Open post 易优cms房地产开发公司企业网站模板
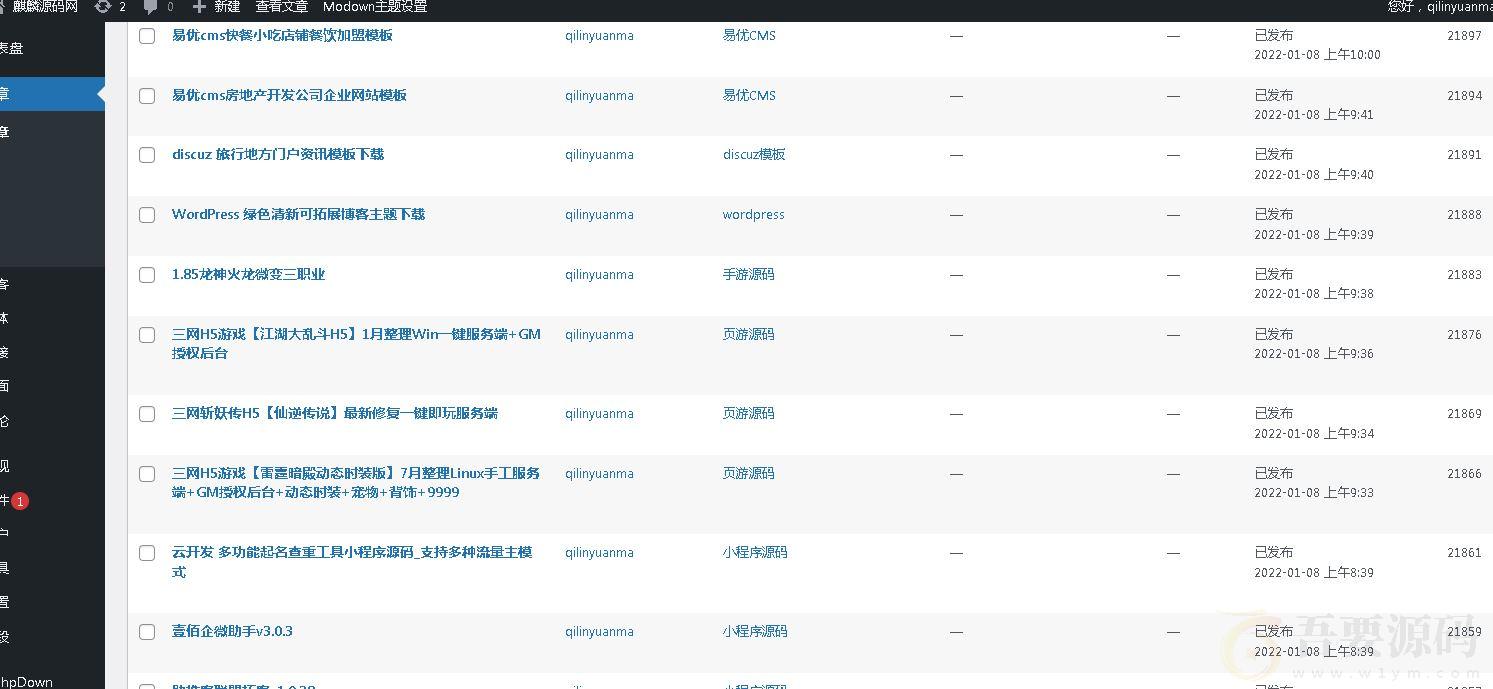Viewport: 1493px width, 689px height. point(289,95)
